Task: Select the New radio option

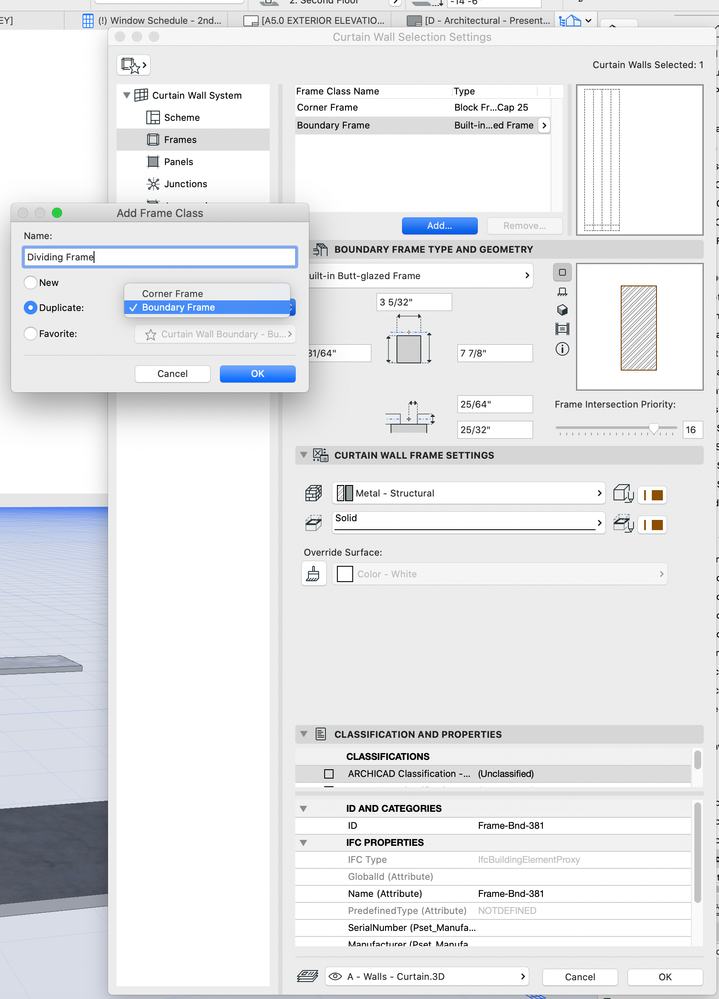Action: [31, 282]
